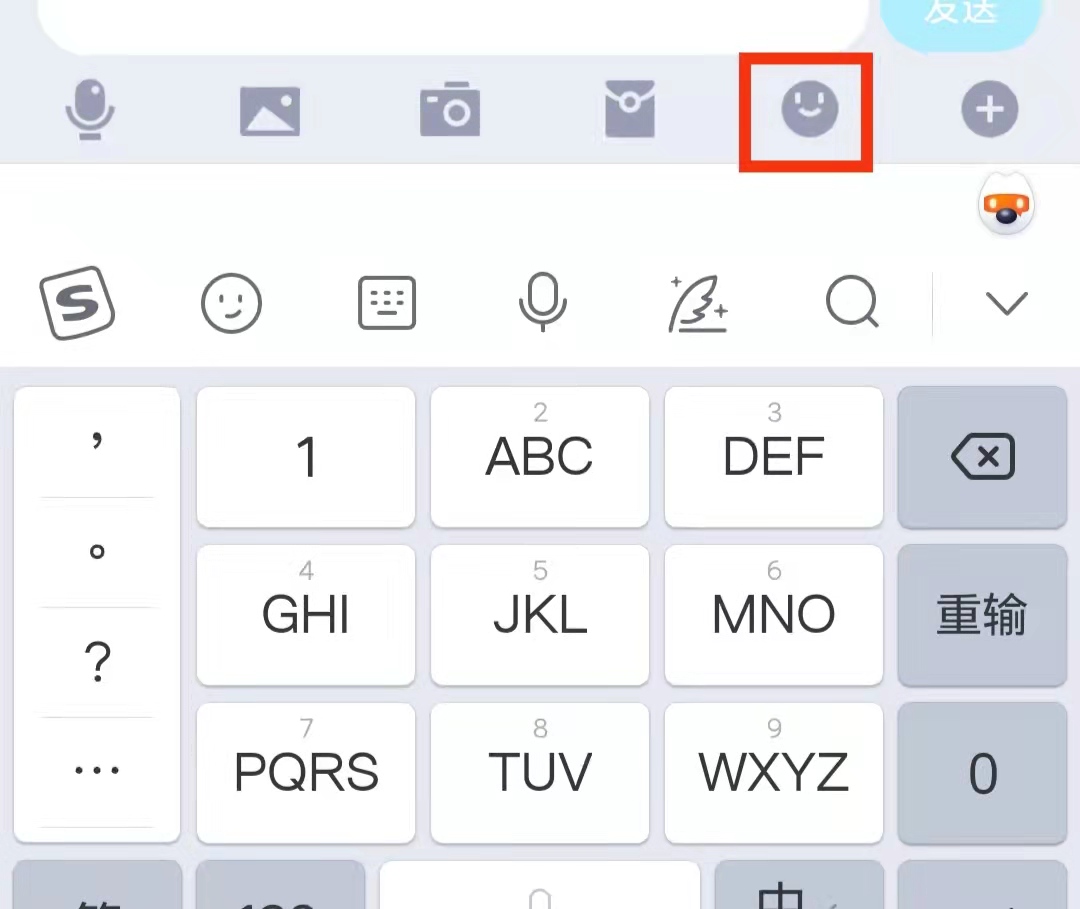The height and width of the screenshot is (909, 1080).
Task: Open Sogou keyboard outline emoticon face
Action: tap(231, 303)
